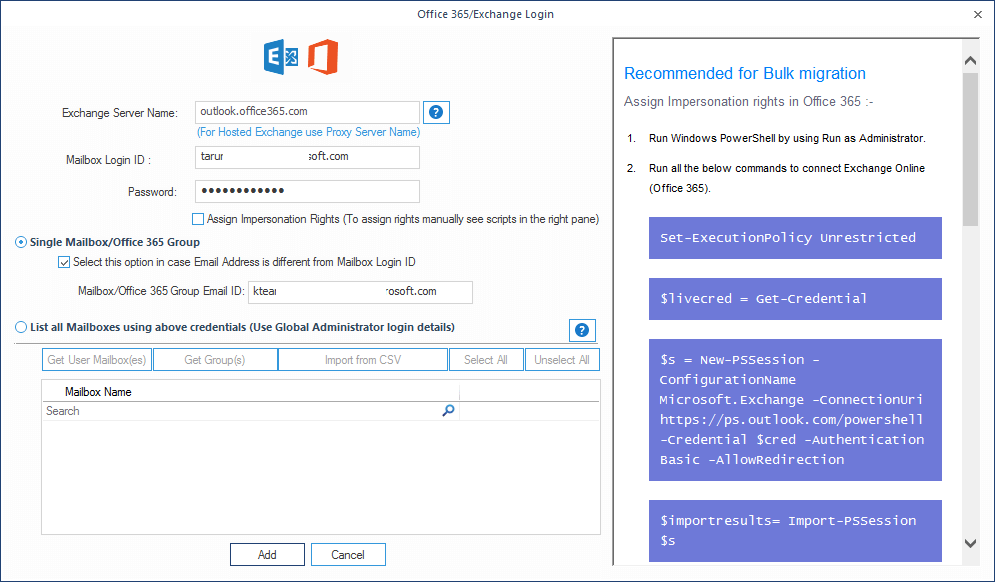Click the Exchange logo icon

coord(281,56)
